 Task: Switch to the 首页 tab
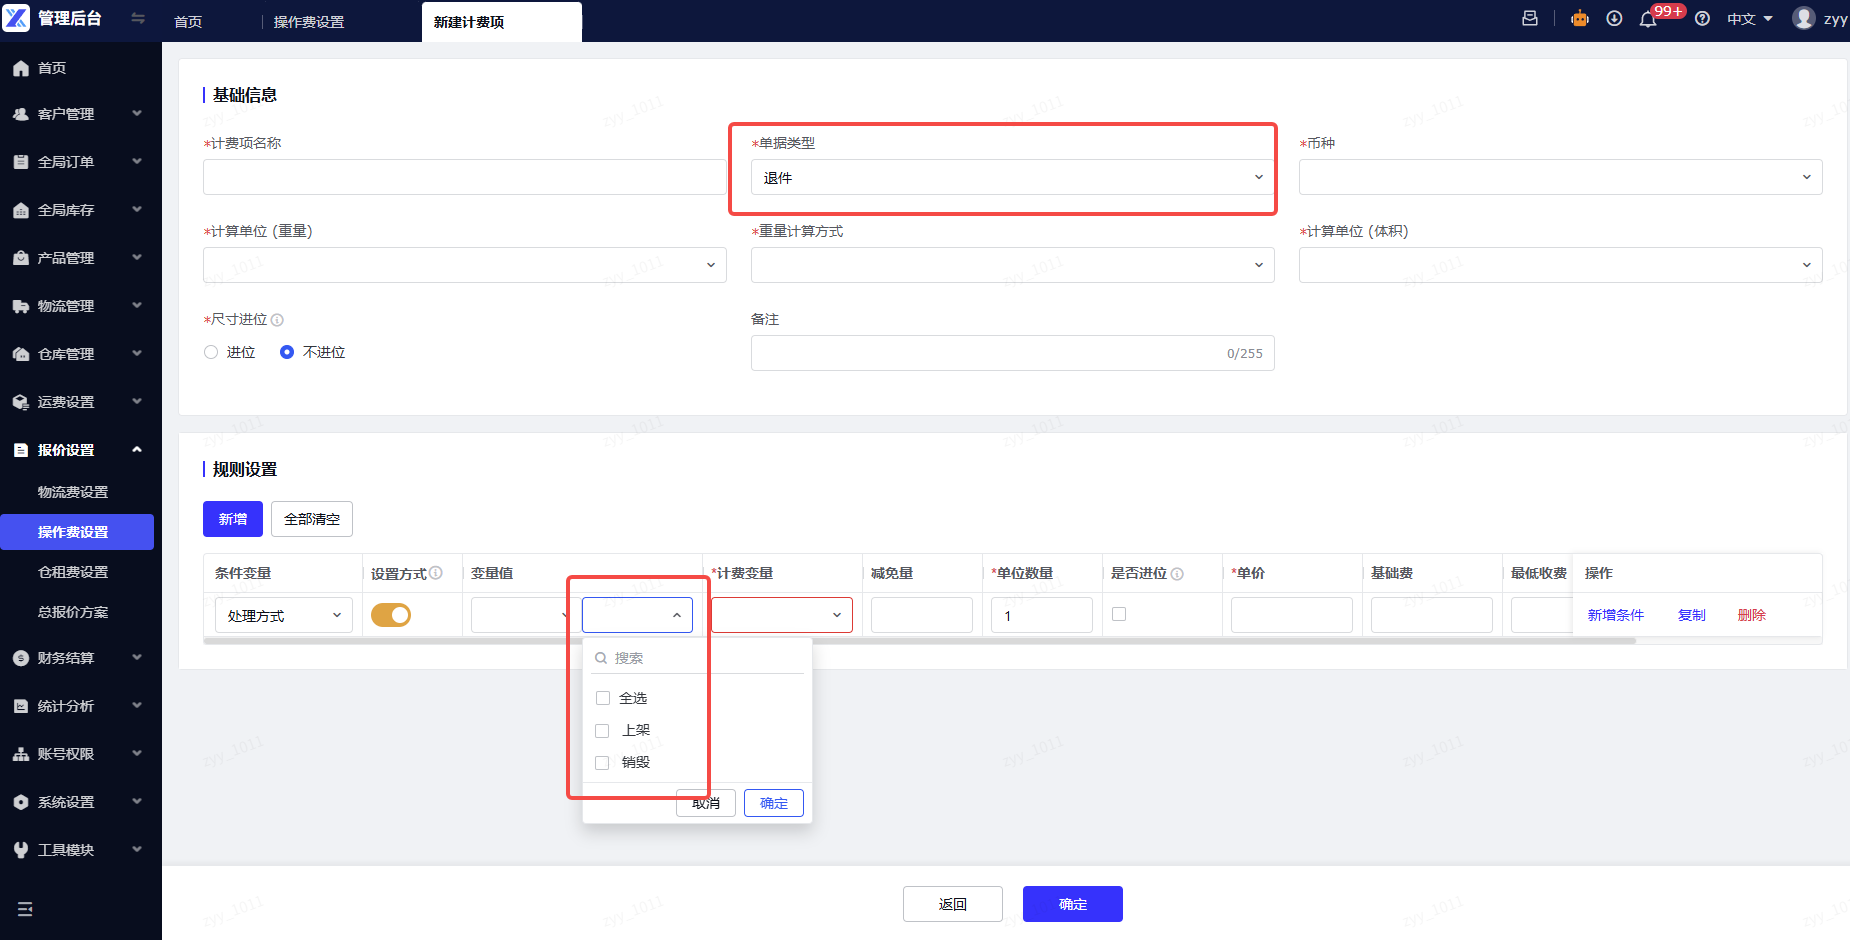coord(188,22)
